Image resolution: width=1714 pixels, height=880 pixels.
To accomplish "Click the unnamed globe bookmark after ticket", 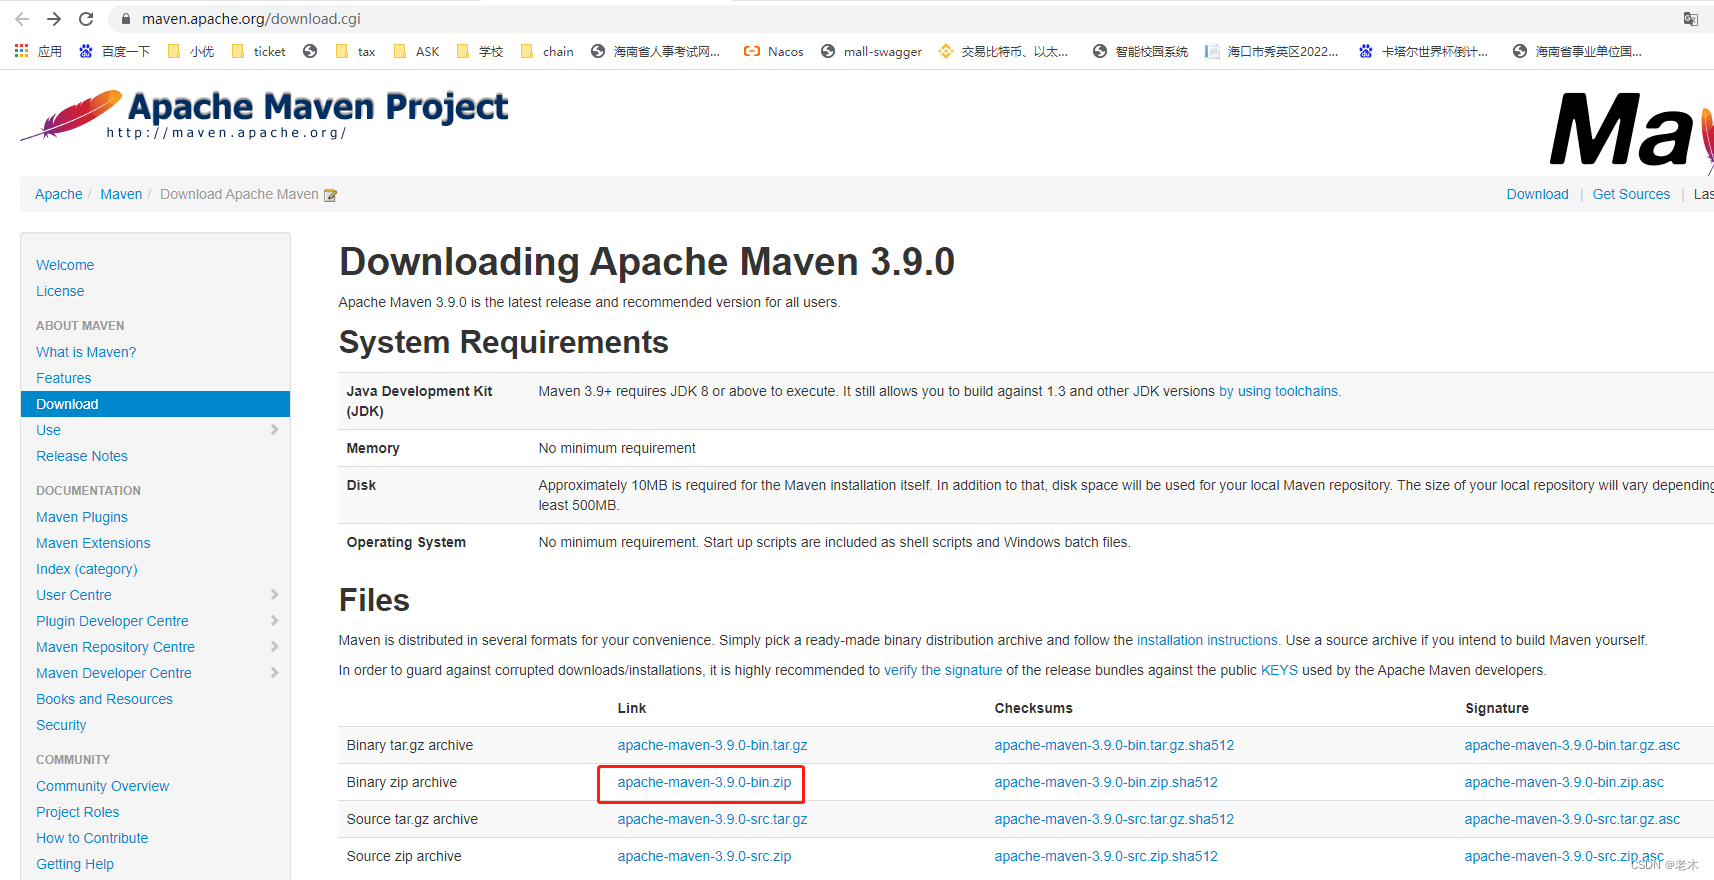I will [310, 51].
